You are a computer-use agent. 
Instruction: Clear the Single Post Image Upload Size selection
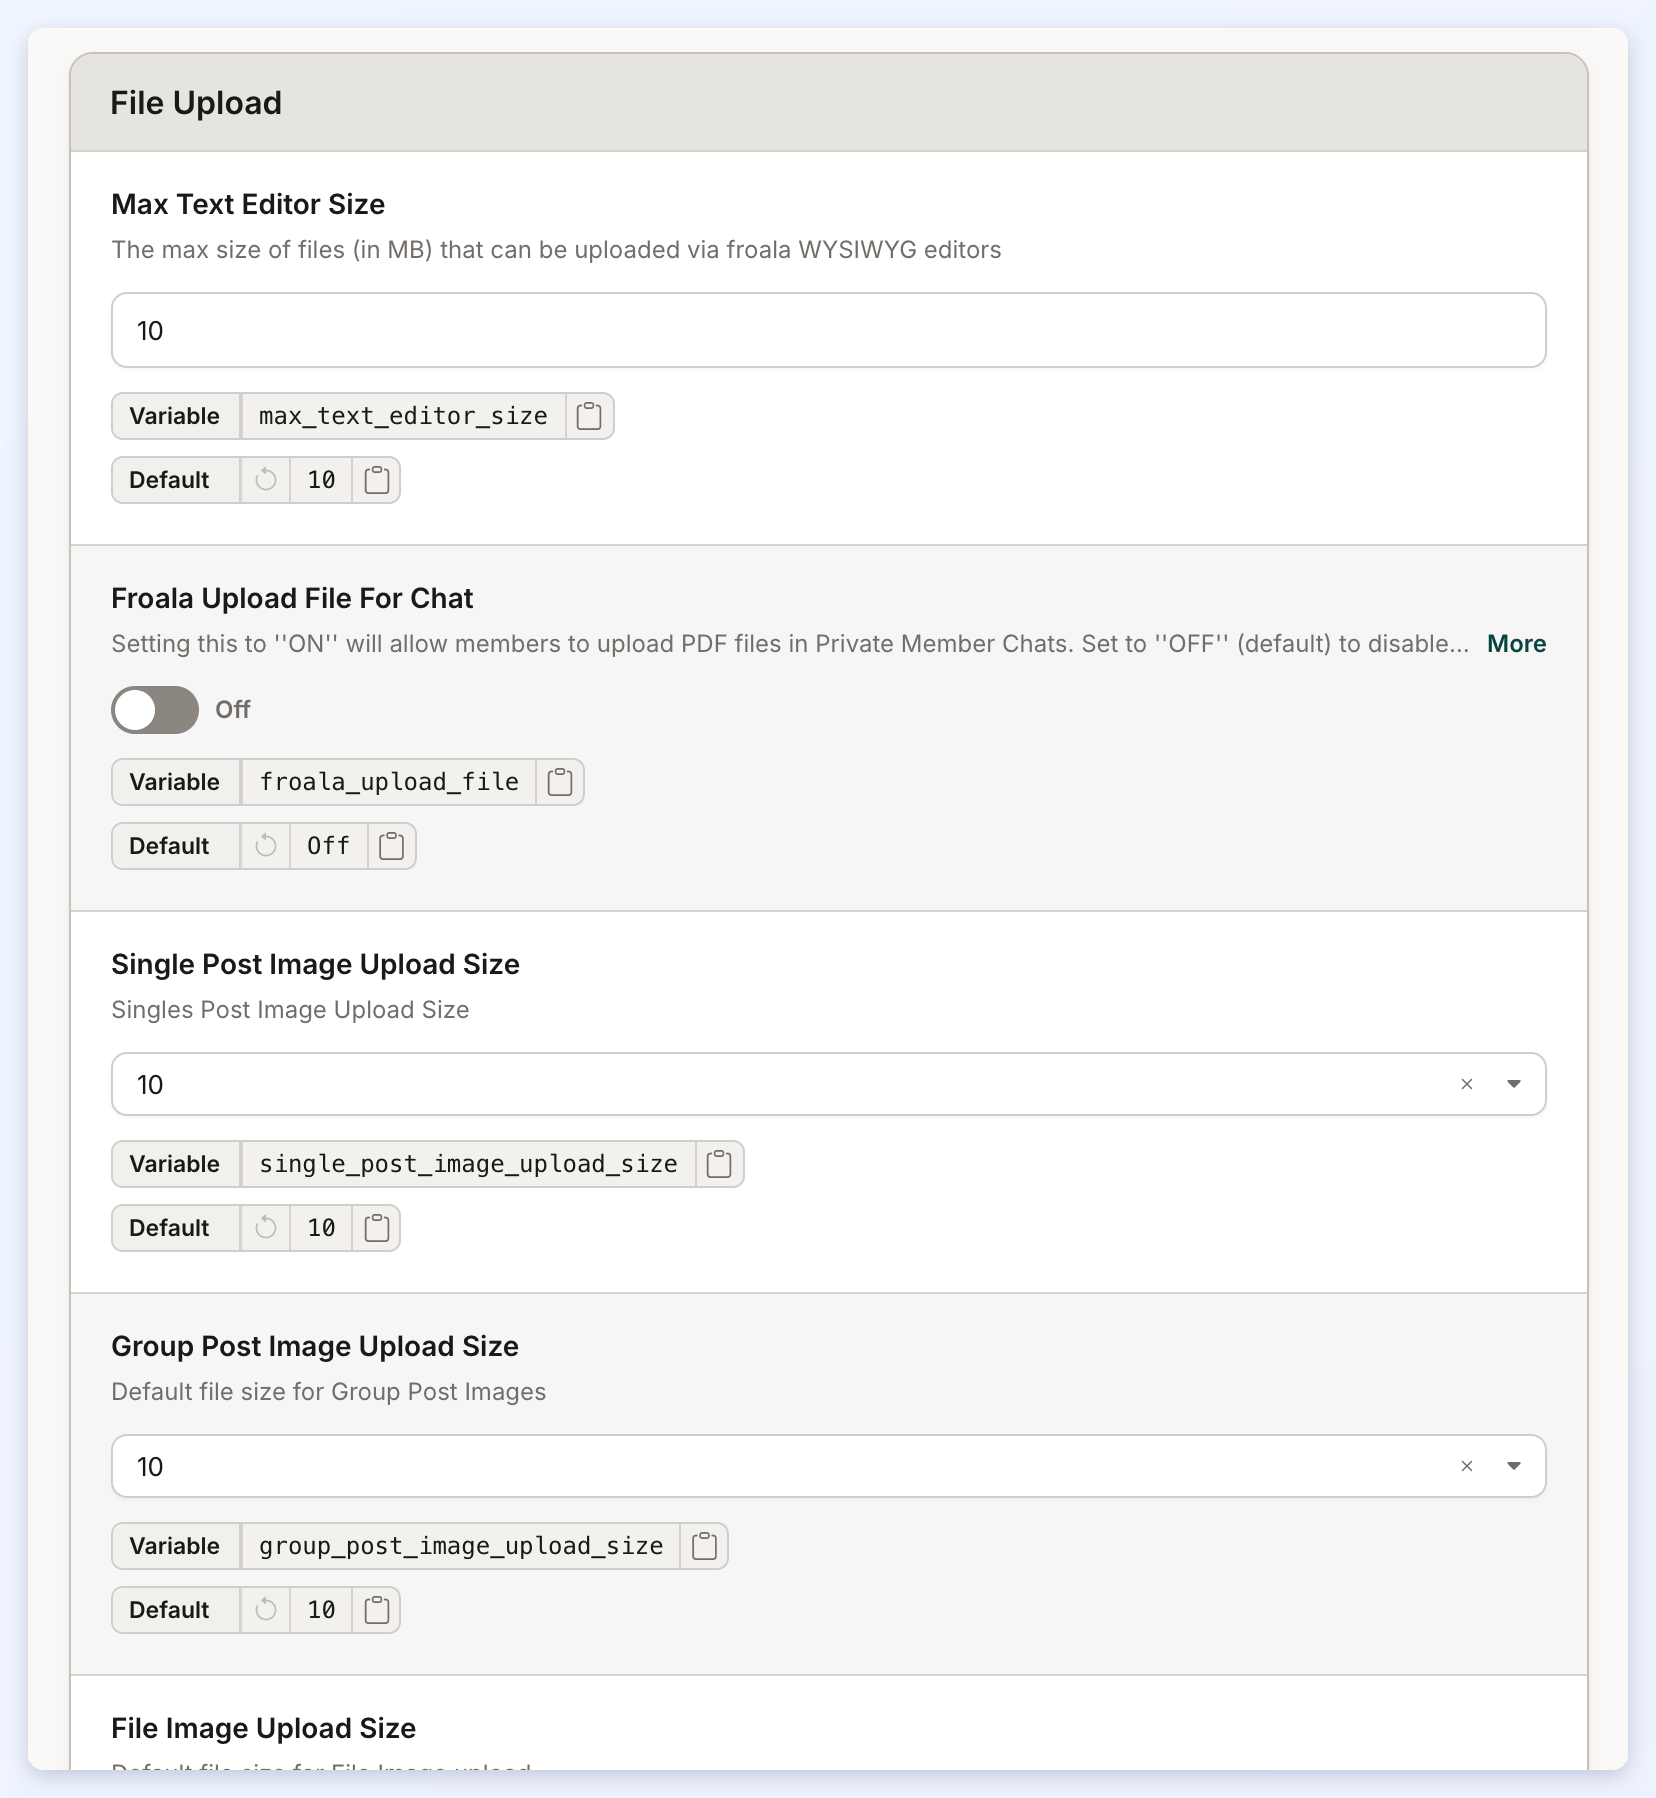point(1467,1084)
